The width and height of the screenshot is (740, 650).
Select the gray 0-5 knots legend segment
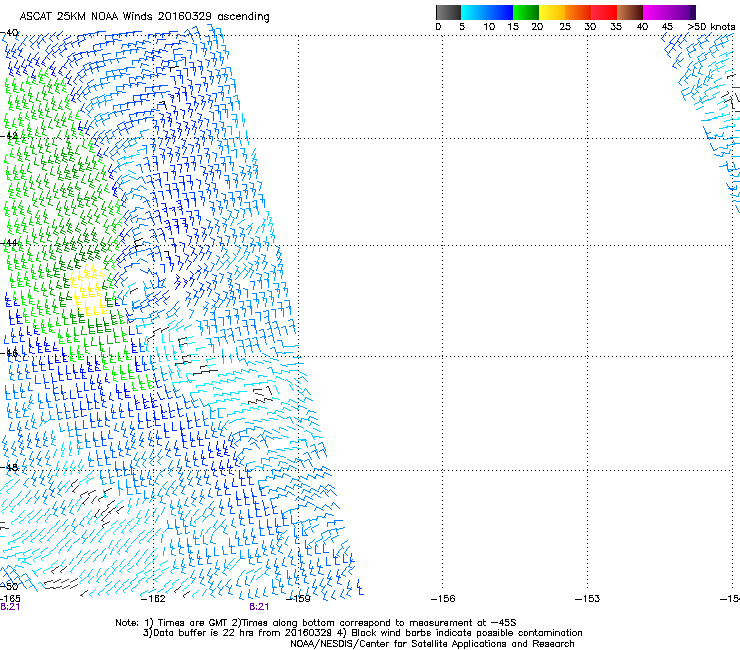(448, 12)
